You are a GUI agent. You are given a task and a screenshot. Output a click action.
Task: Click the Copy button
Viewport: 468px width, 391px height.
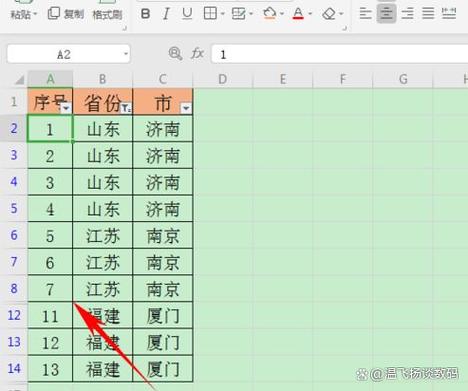pyautogui.click(x=66, y=14)
